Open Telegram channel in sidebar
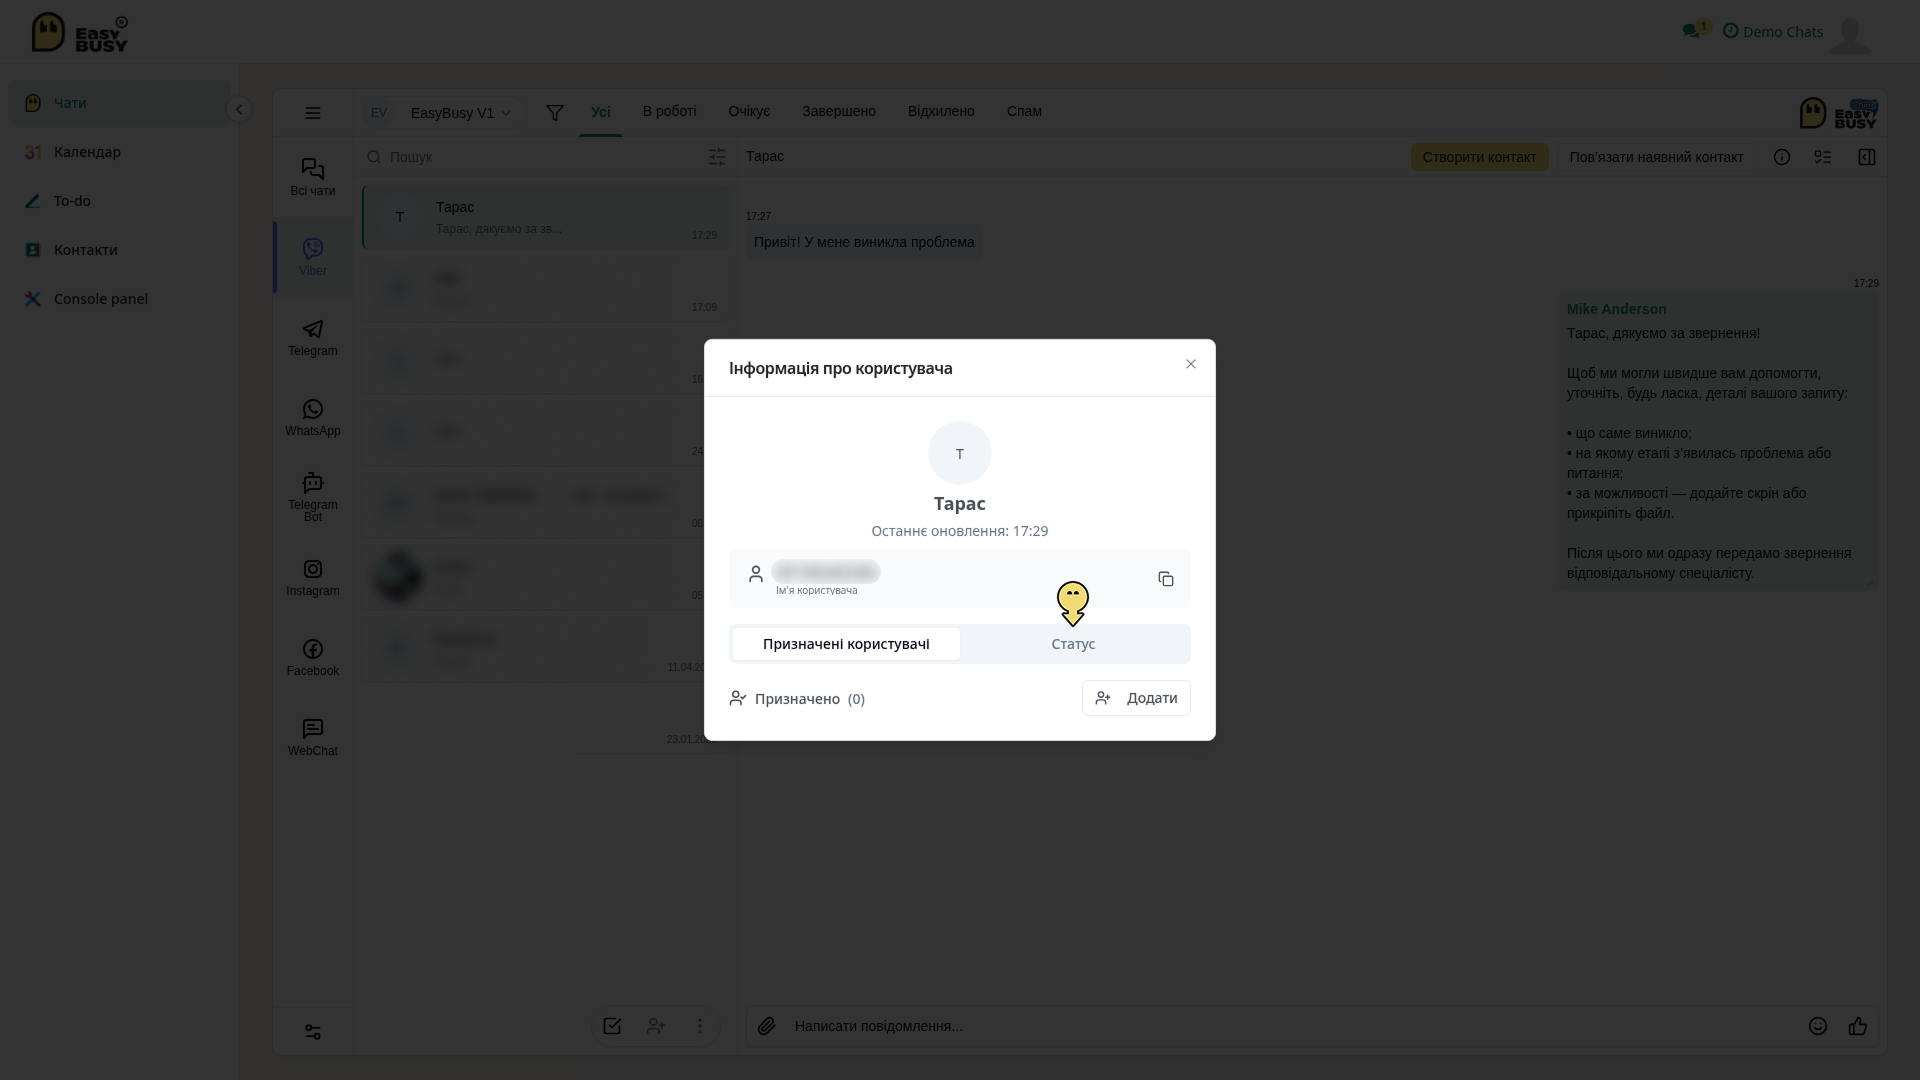This screenshot has height=1080, width=1920. pyautogui.click(x=313, y=338)
